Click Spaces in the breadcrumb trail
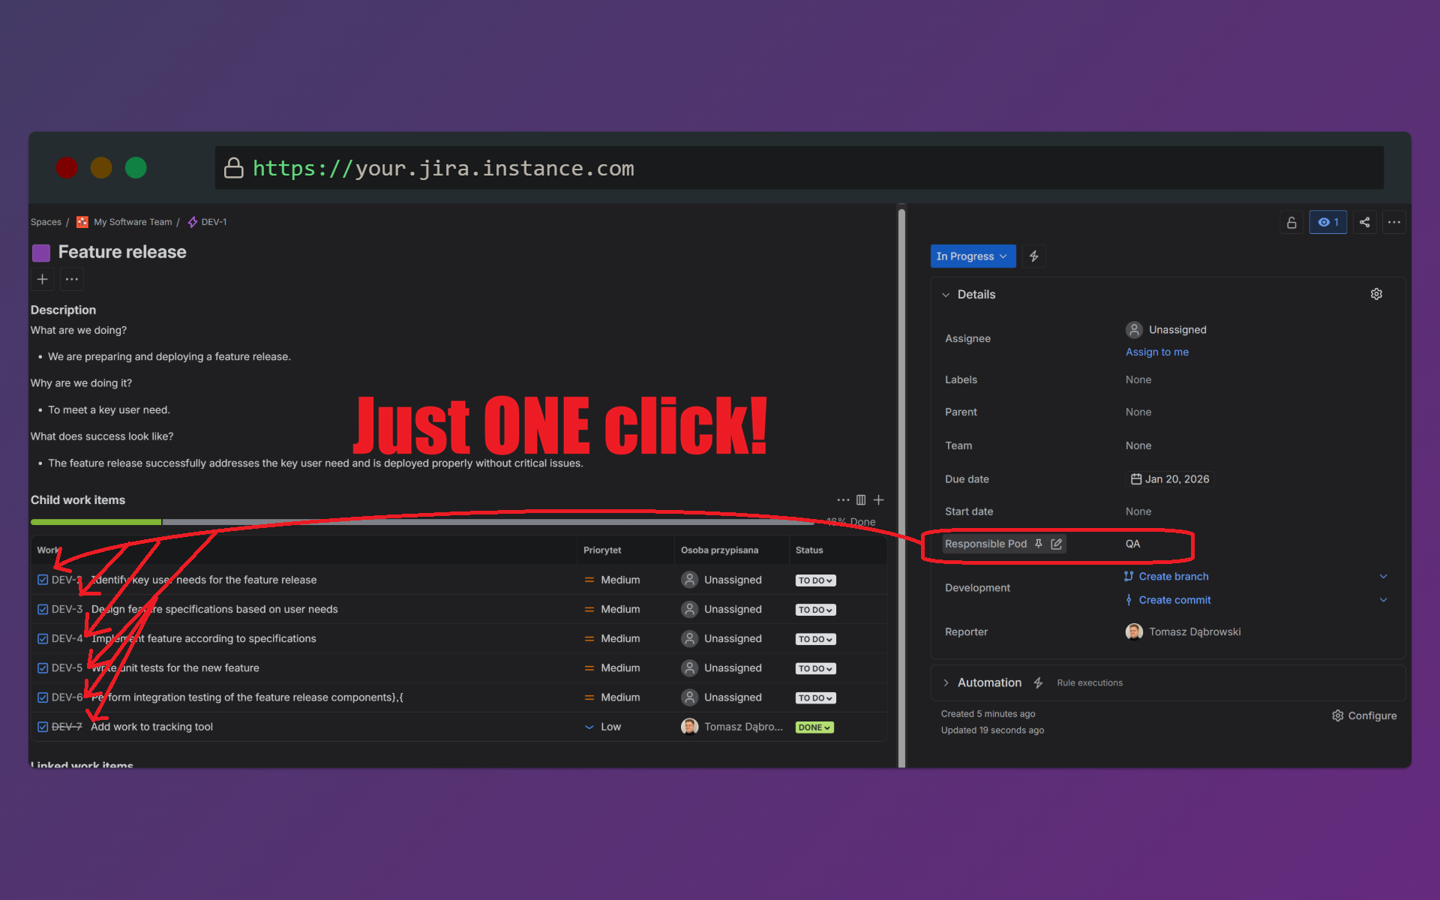Viewport: 1440px width, 900px height. (x=46, y=222)
